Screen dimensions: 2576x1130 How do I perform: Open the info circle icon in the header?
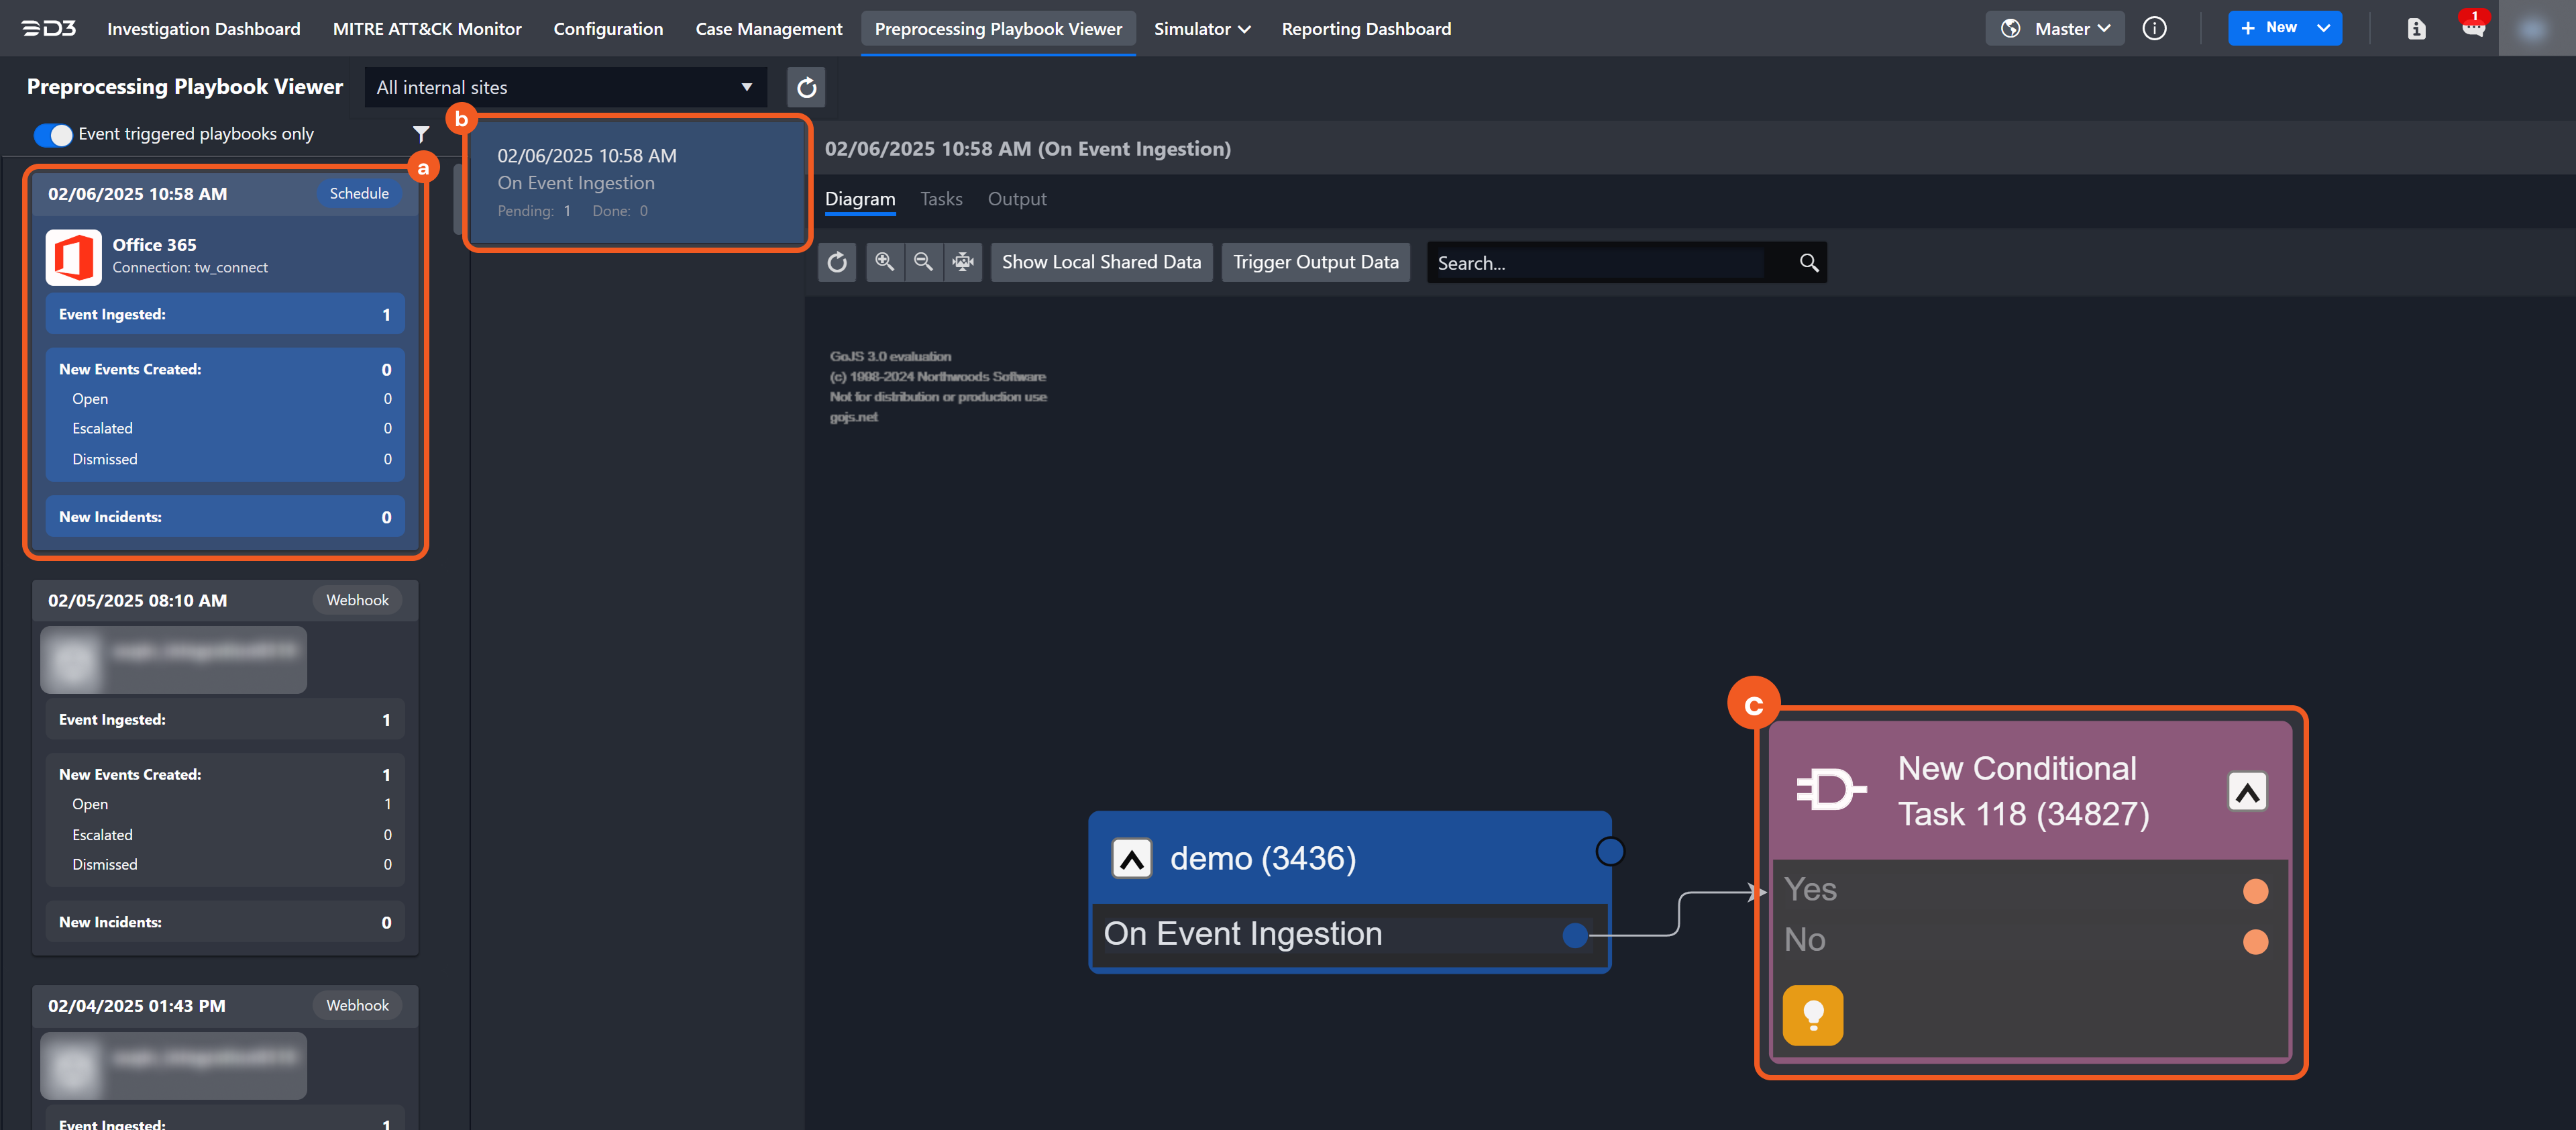coord(2155,29)
